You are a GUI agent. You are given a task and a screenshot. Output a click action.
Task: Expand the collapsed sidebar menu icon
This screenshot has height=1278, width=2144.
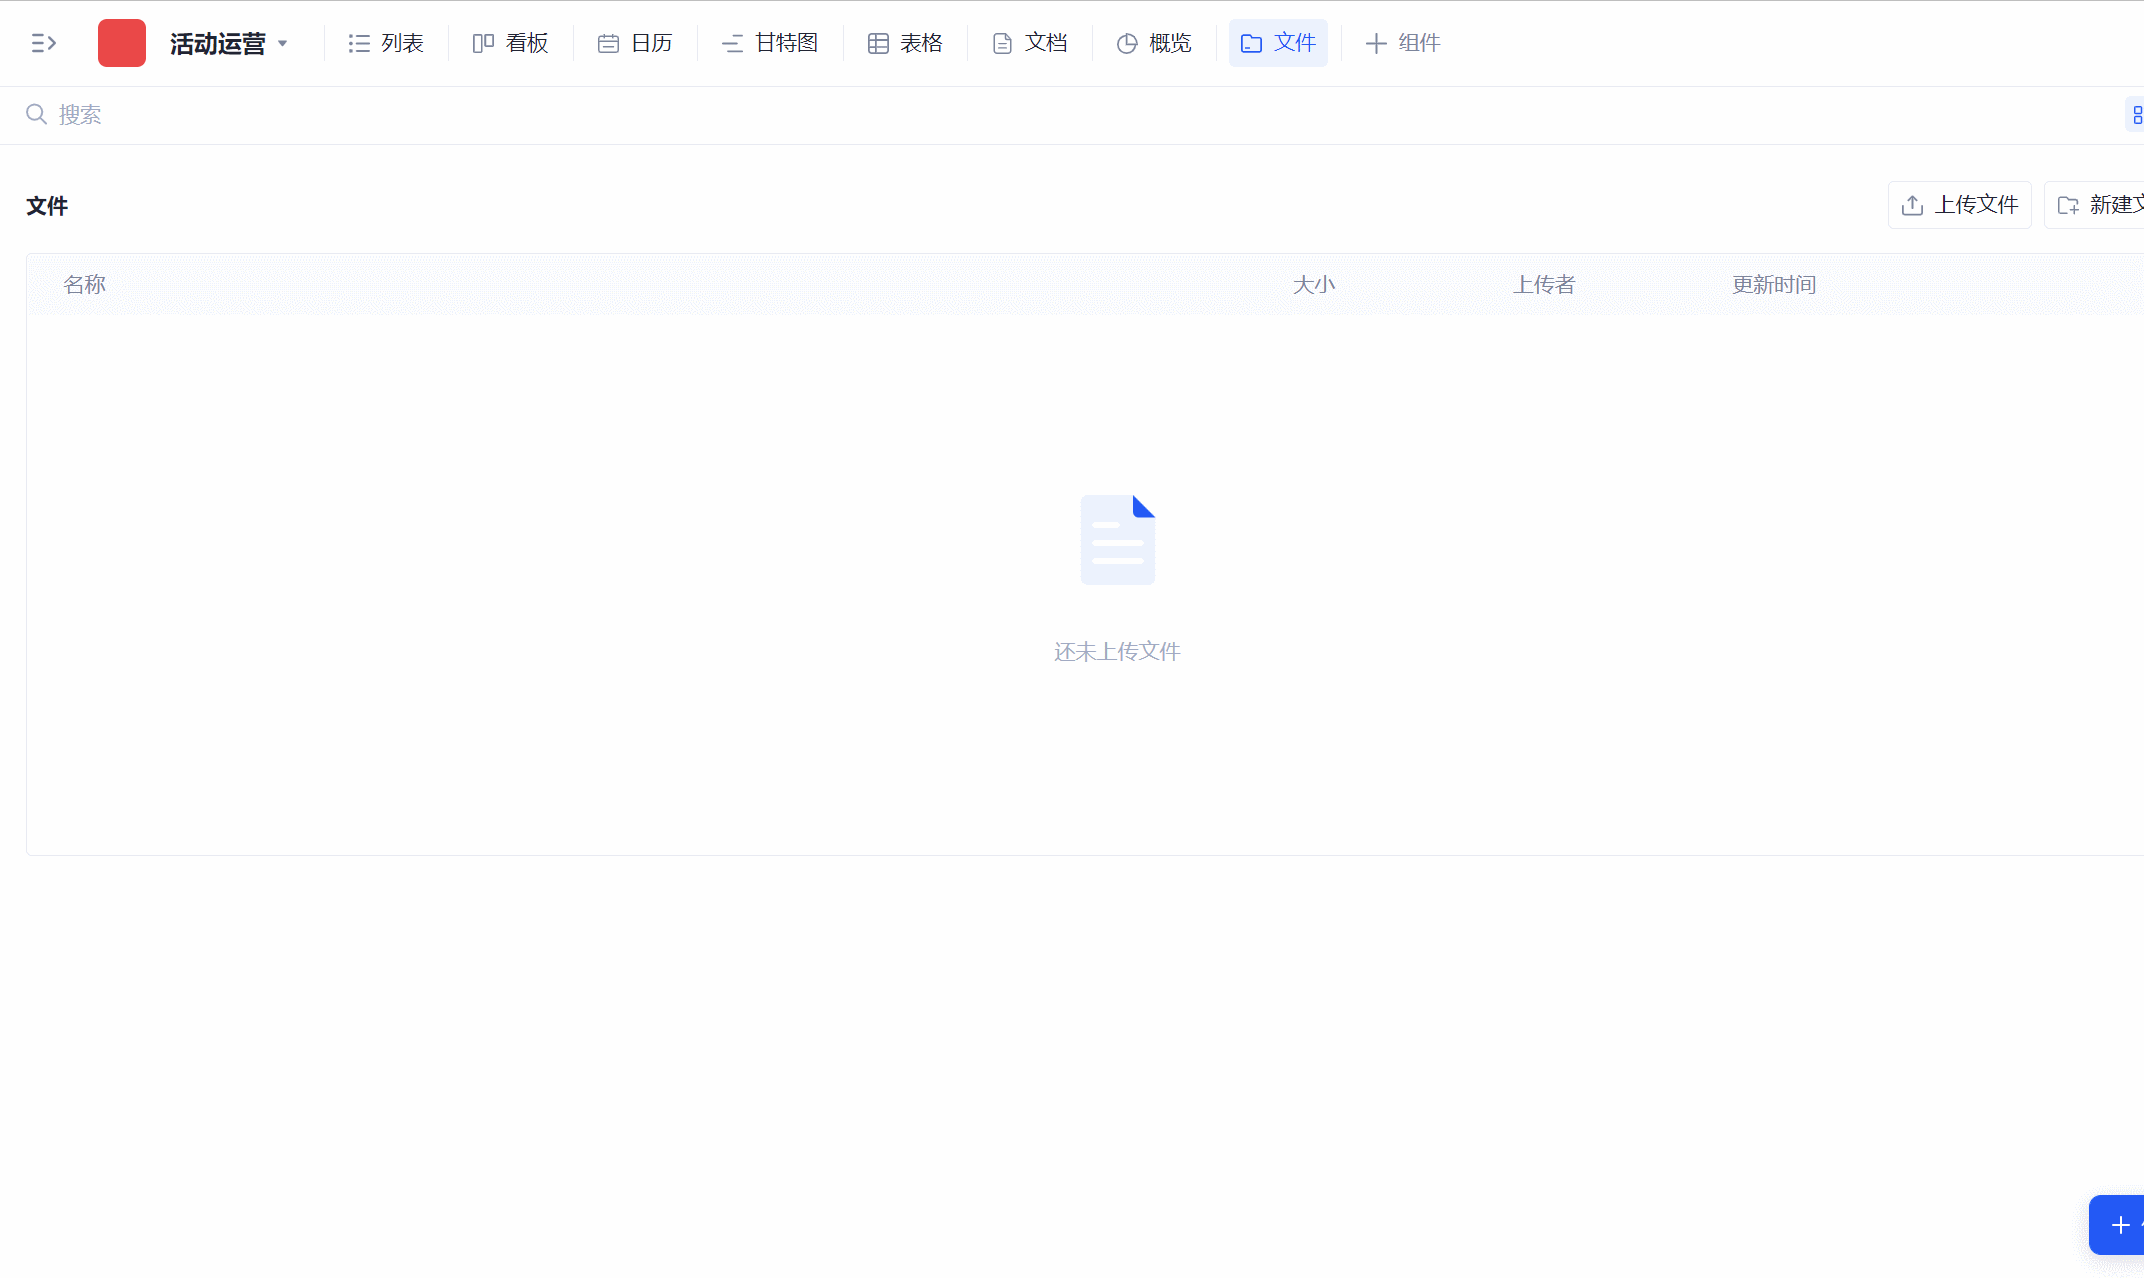pyautogui.click(x=43, y=43)
